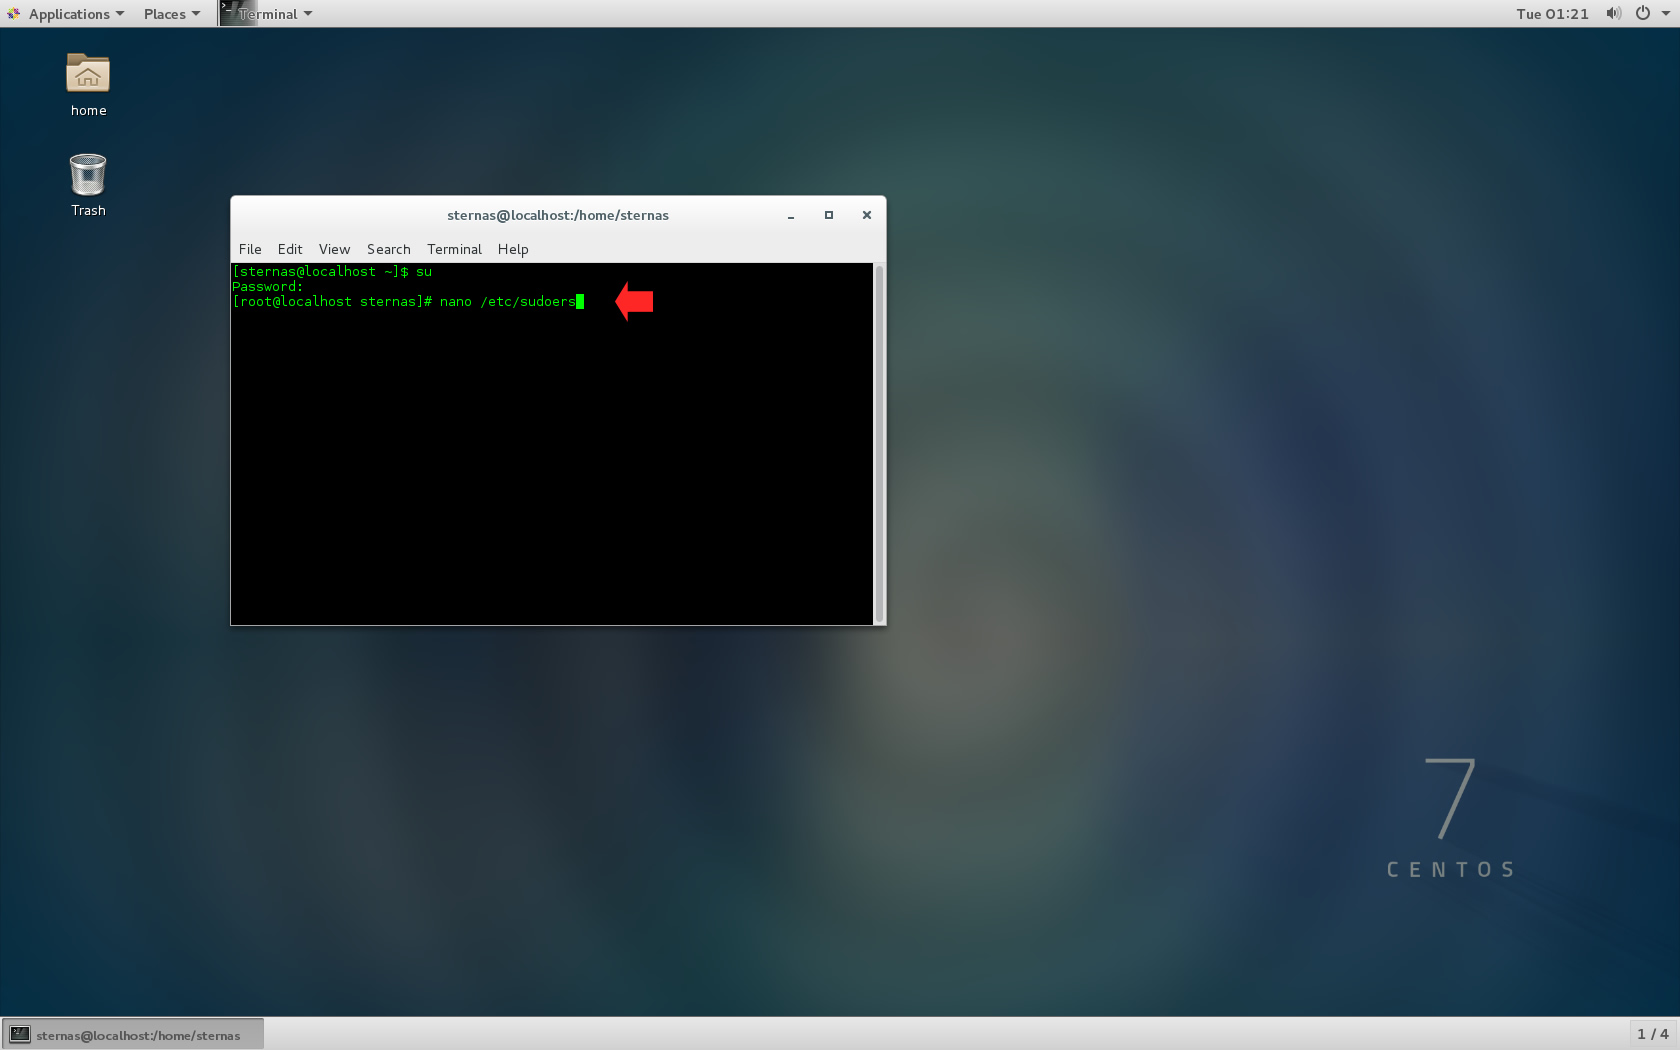
Task: Click the 'Password:' line in terminal
Action: click(x=268, y=287)
